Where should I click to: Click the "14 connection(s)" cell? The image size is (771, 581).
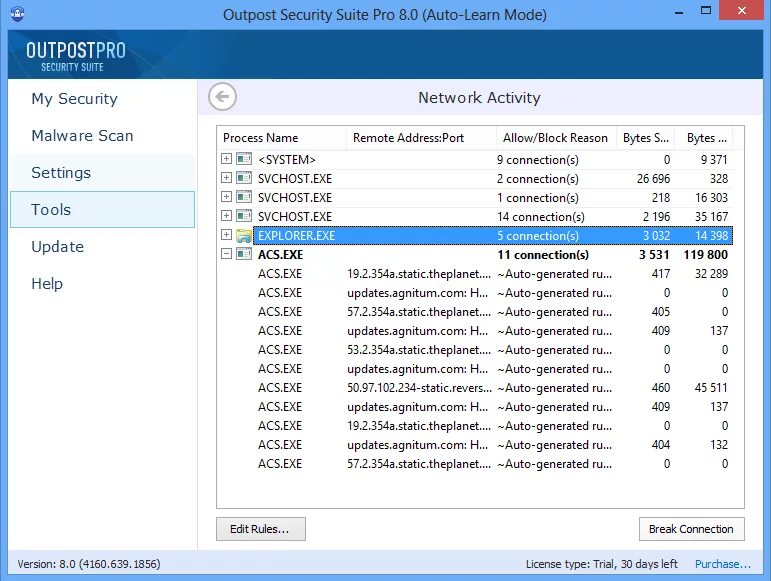540,217
